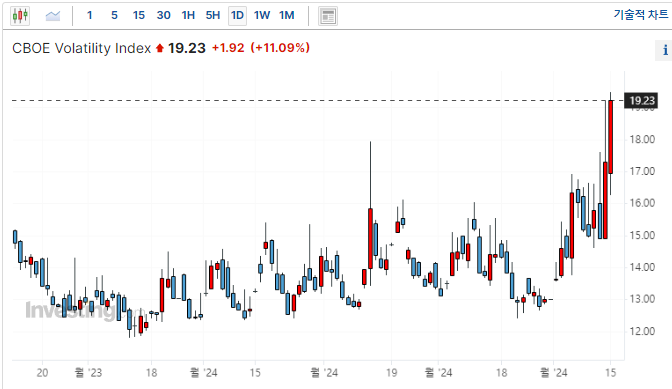This screenshot has height=389, width=672.
Task: Open the news overlay icon in toolbar
Action: tap(328, 16)
